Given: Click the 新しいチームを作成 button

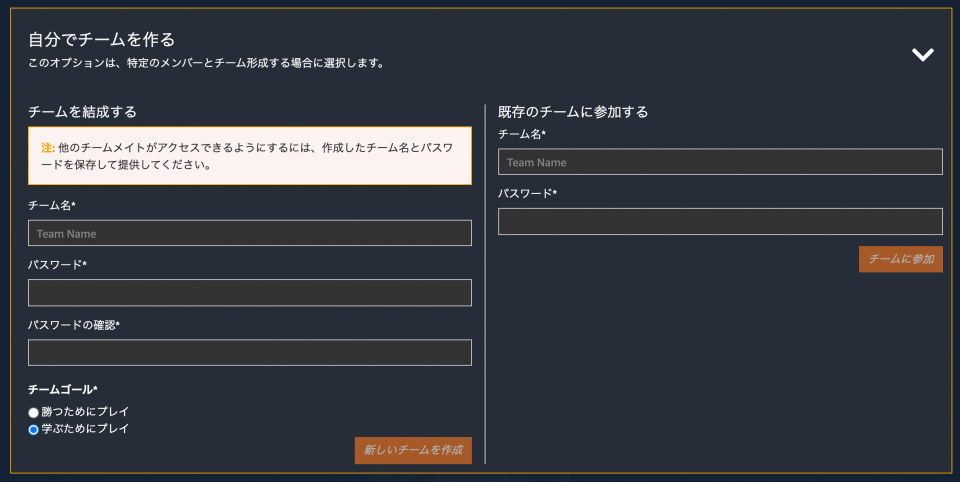Looking at the screenshot, I should (413, 450).
